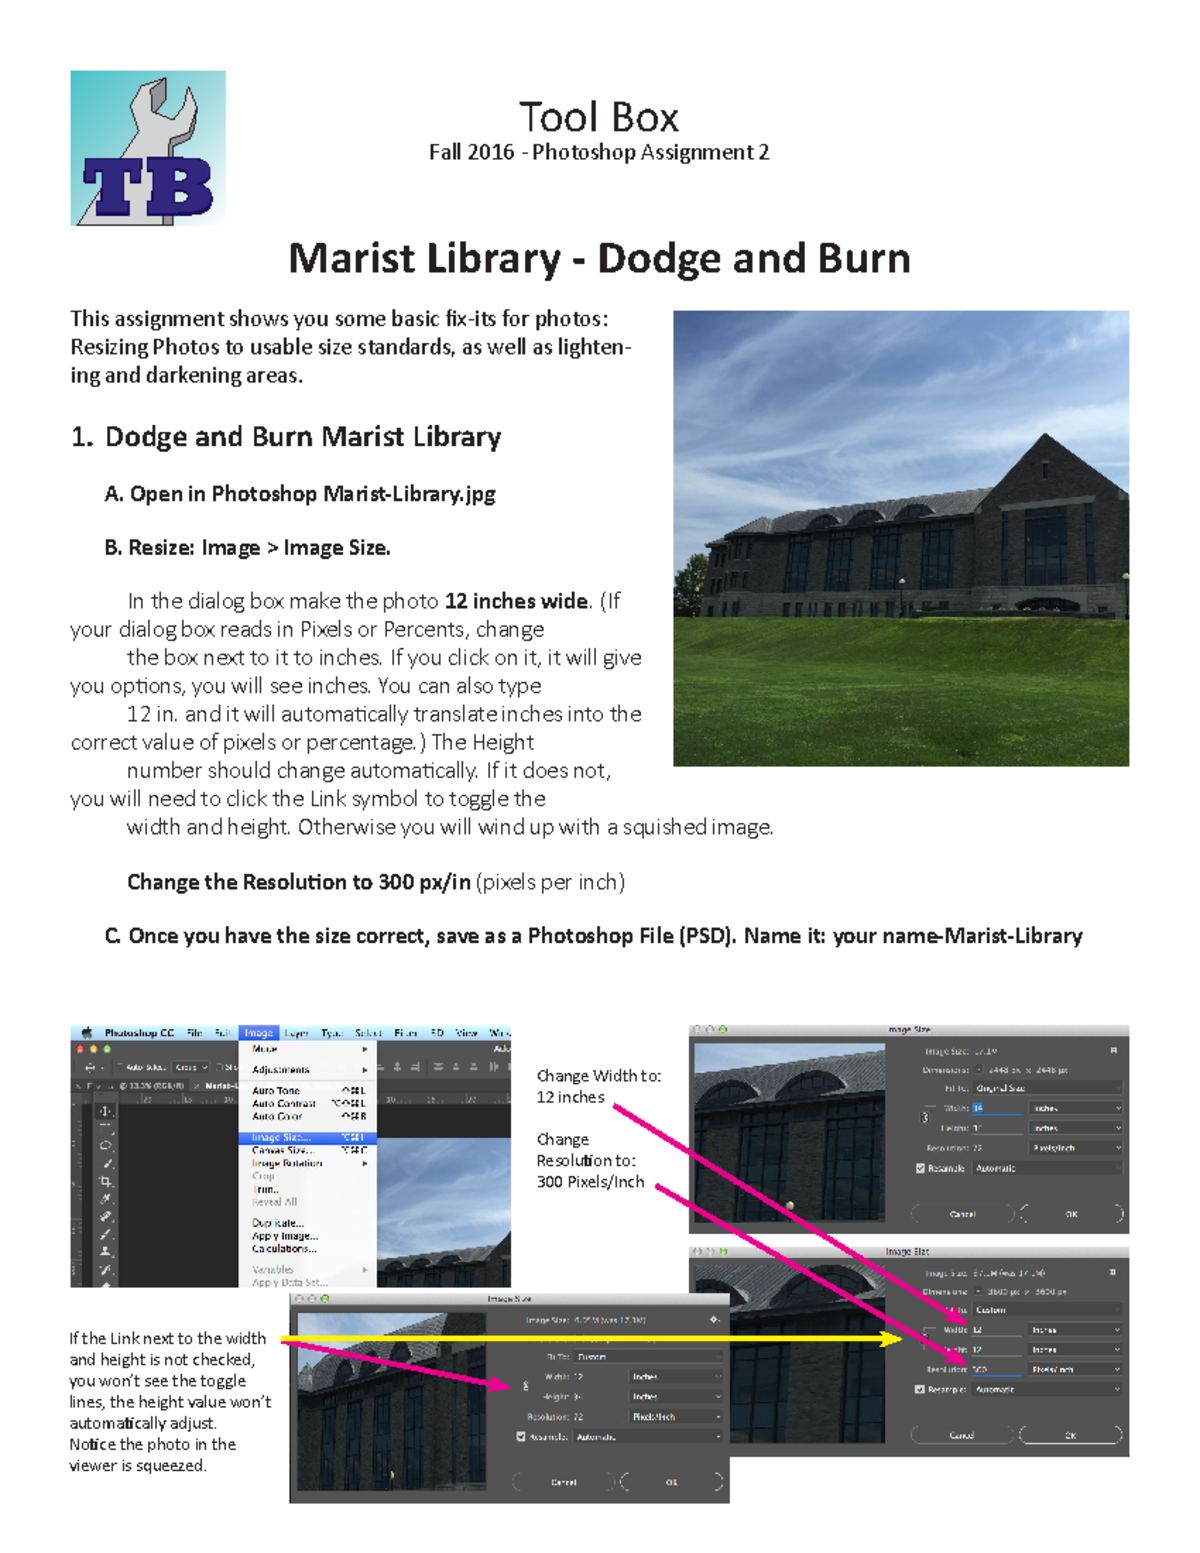Open the Filter menu

tap(406, 1033)
